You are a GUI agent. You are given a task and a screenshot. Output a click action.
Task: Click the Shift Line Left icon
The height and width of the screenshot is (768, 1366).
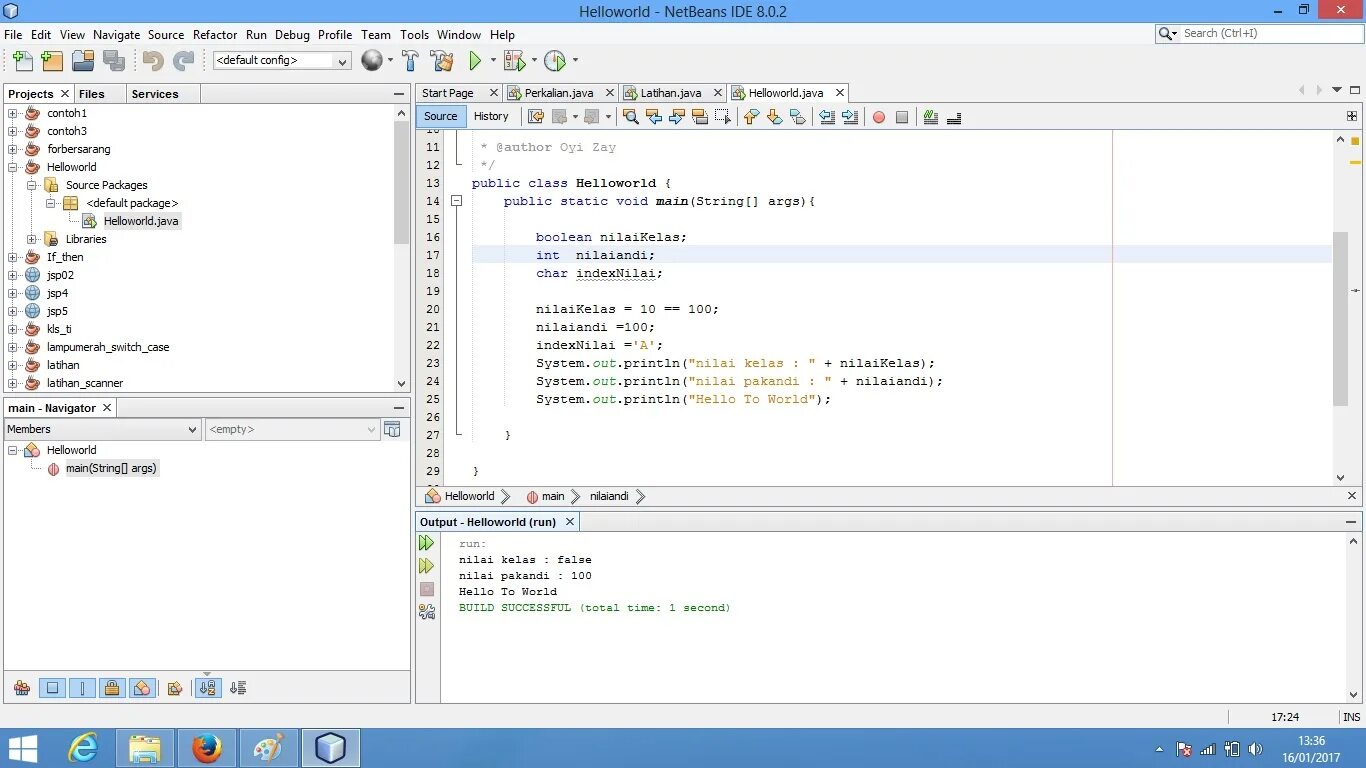827,117
